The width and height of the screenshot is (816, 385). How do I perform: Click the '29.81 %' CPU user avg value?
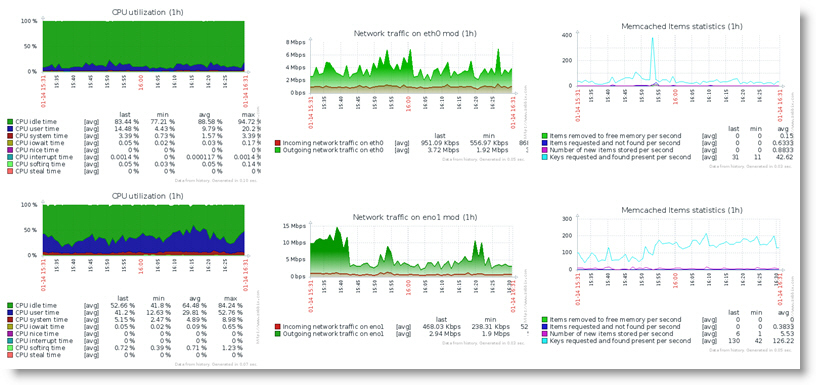click(x=195, y=313)
